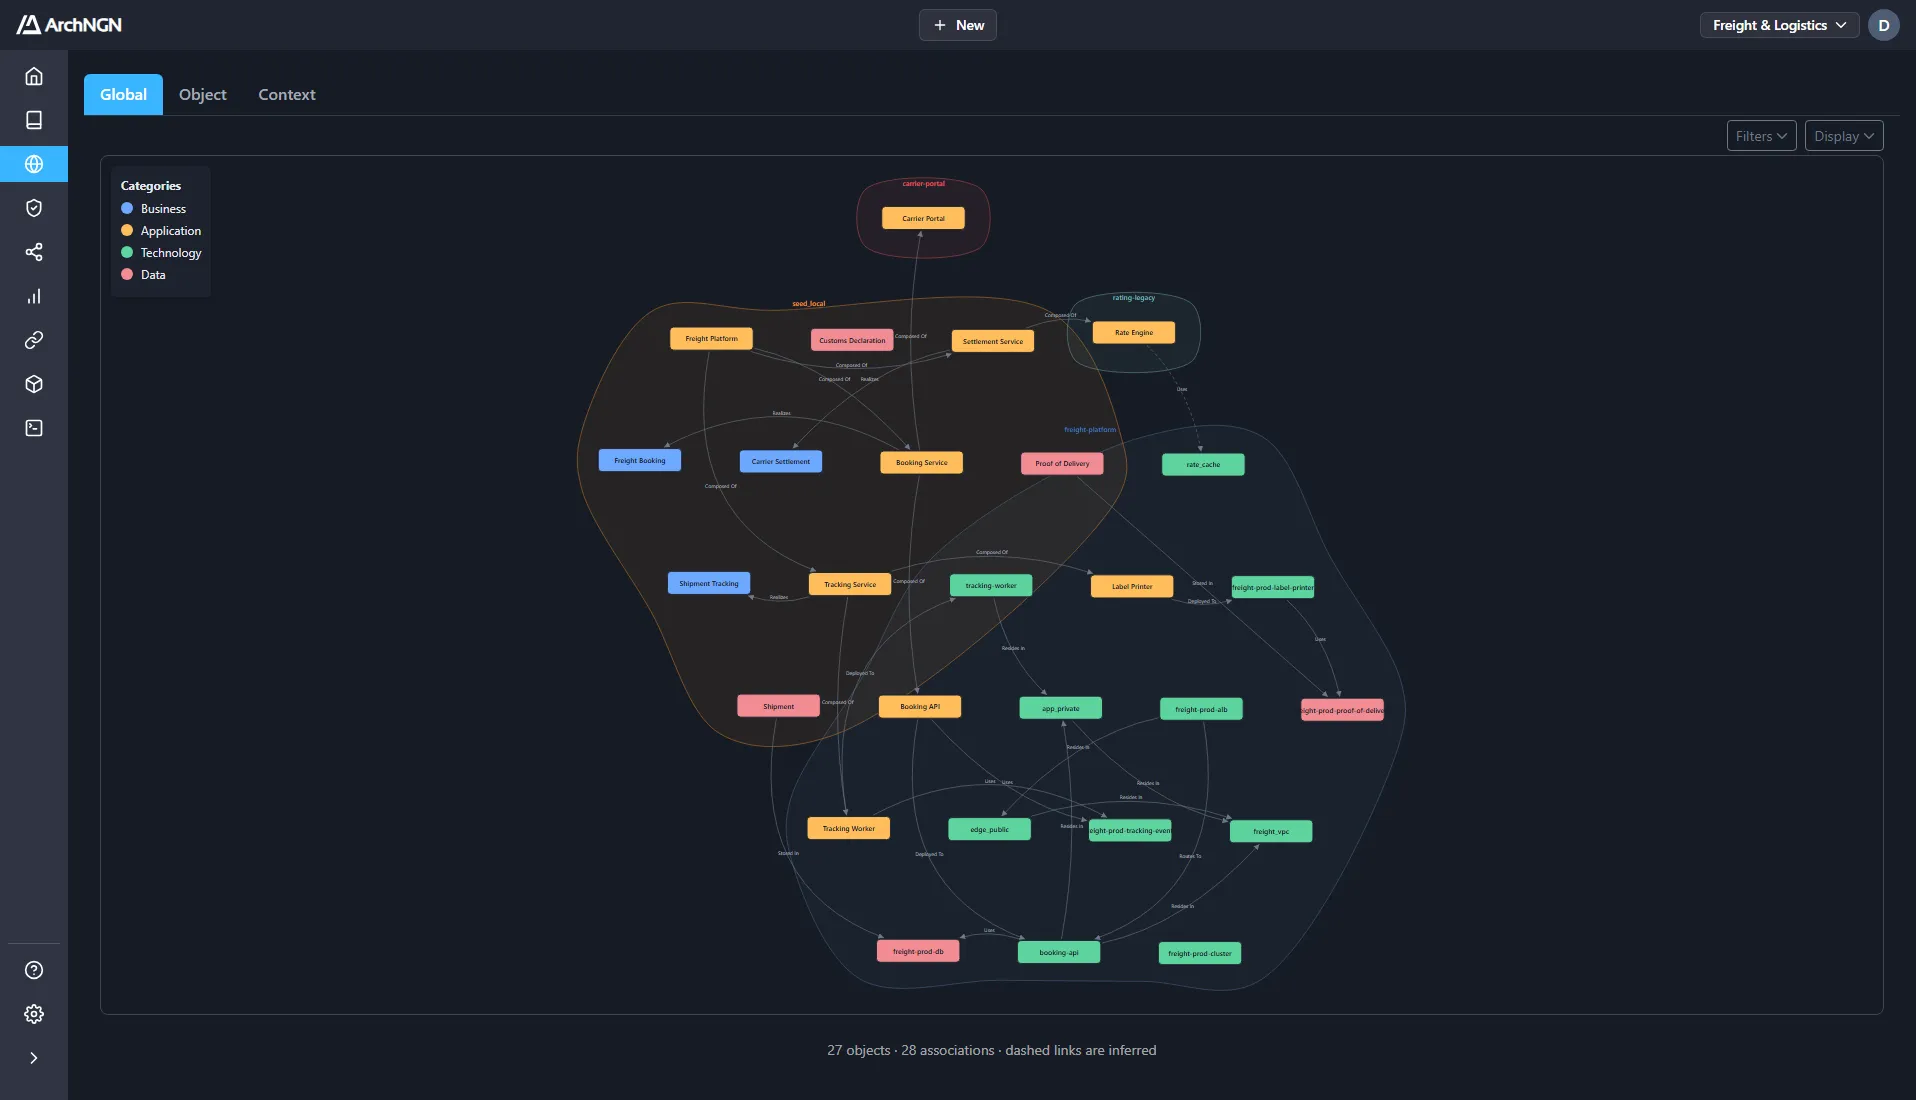
Task: Select the Customs Declaration node
Action: click(852, 340)
